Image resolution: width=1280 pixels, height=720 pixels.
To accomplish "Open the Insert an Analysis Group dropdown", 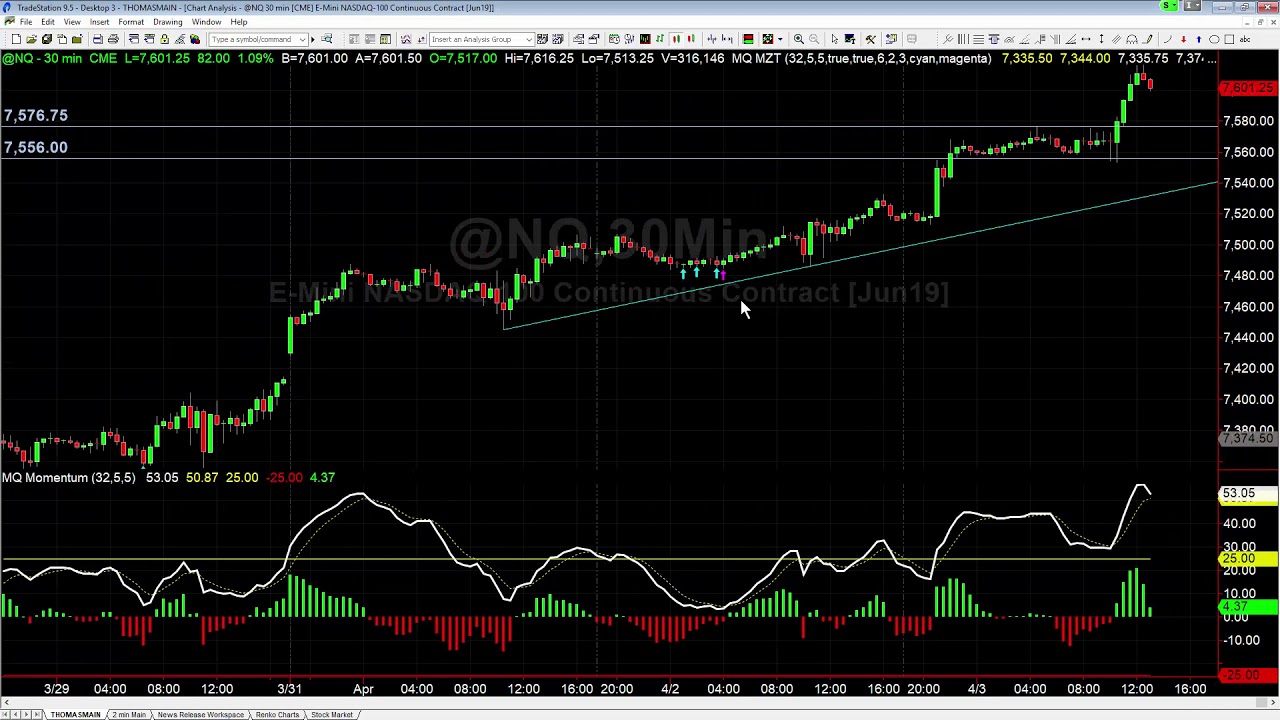I will 530,39.
